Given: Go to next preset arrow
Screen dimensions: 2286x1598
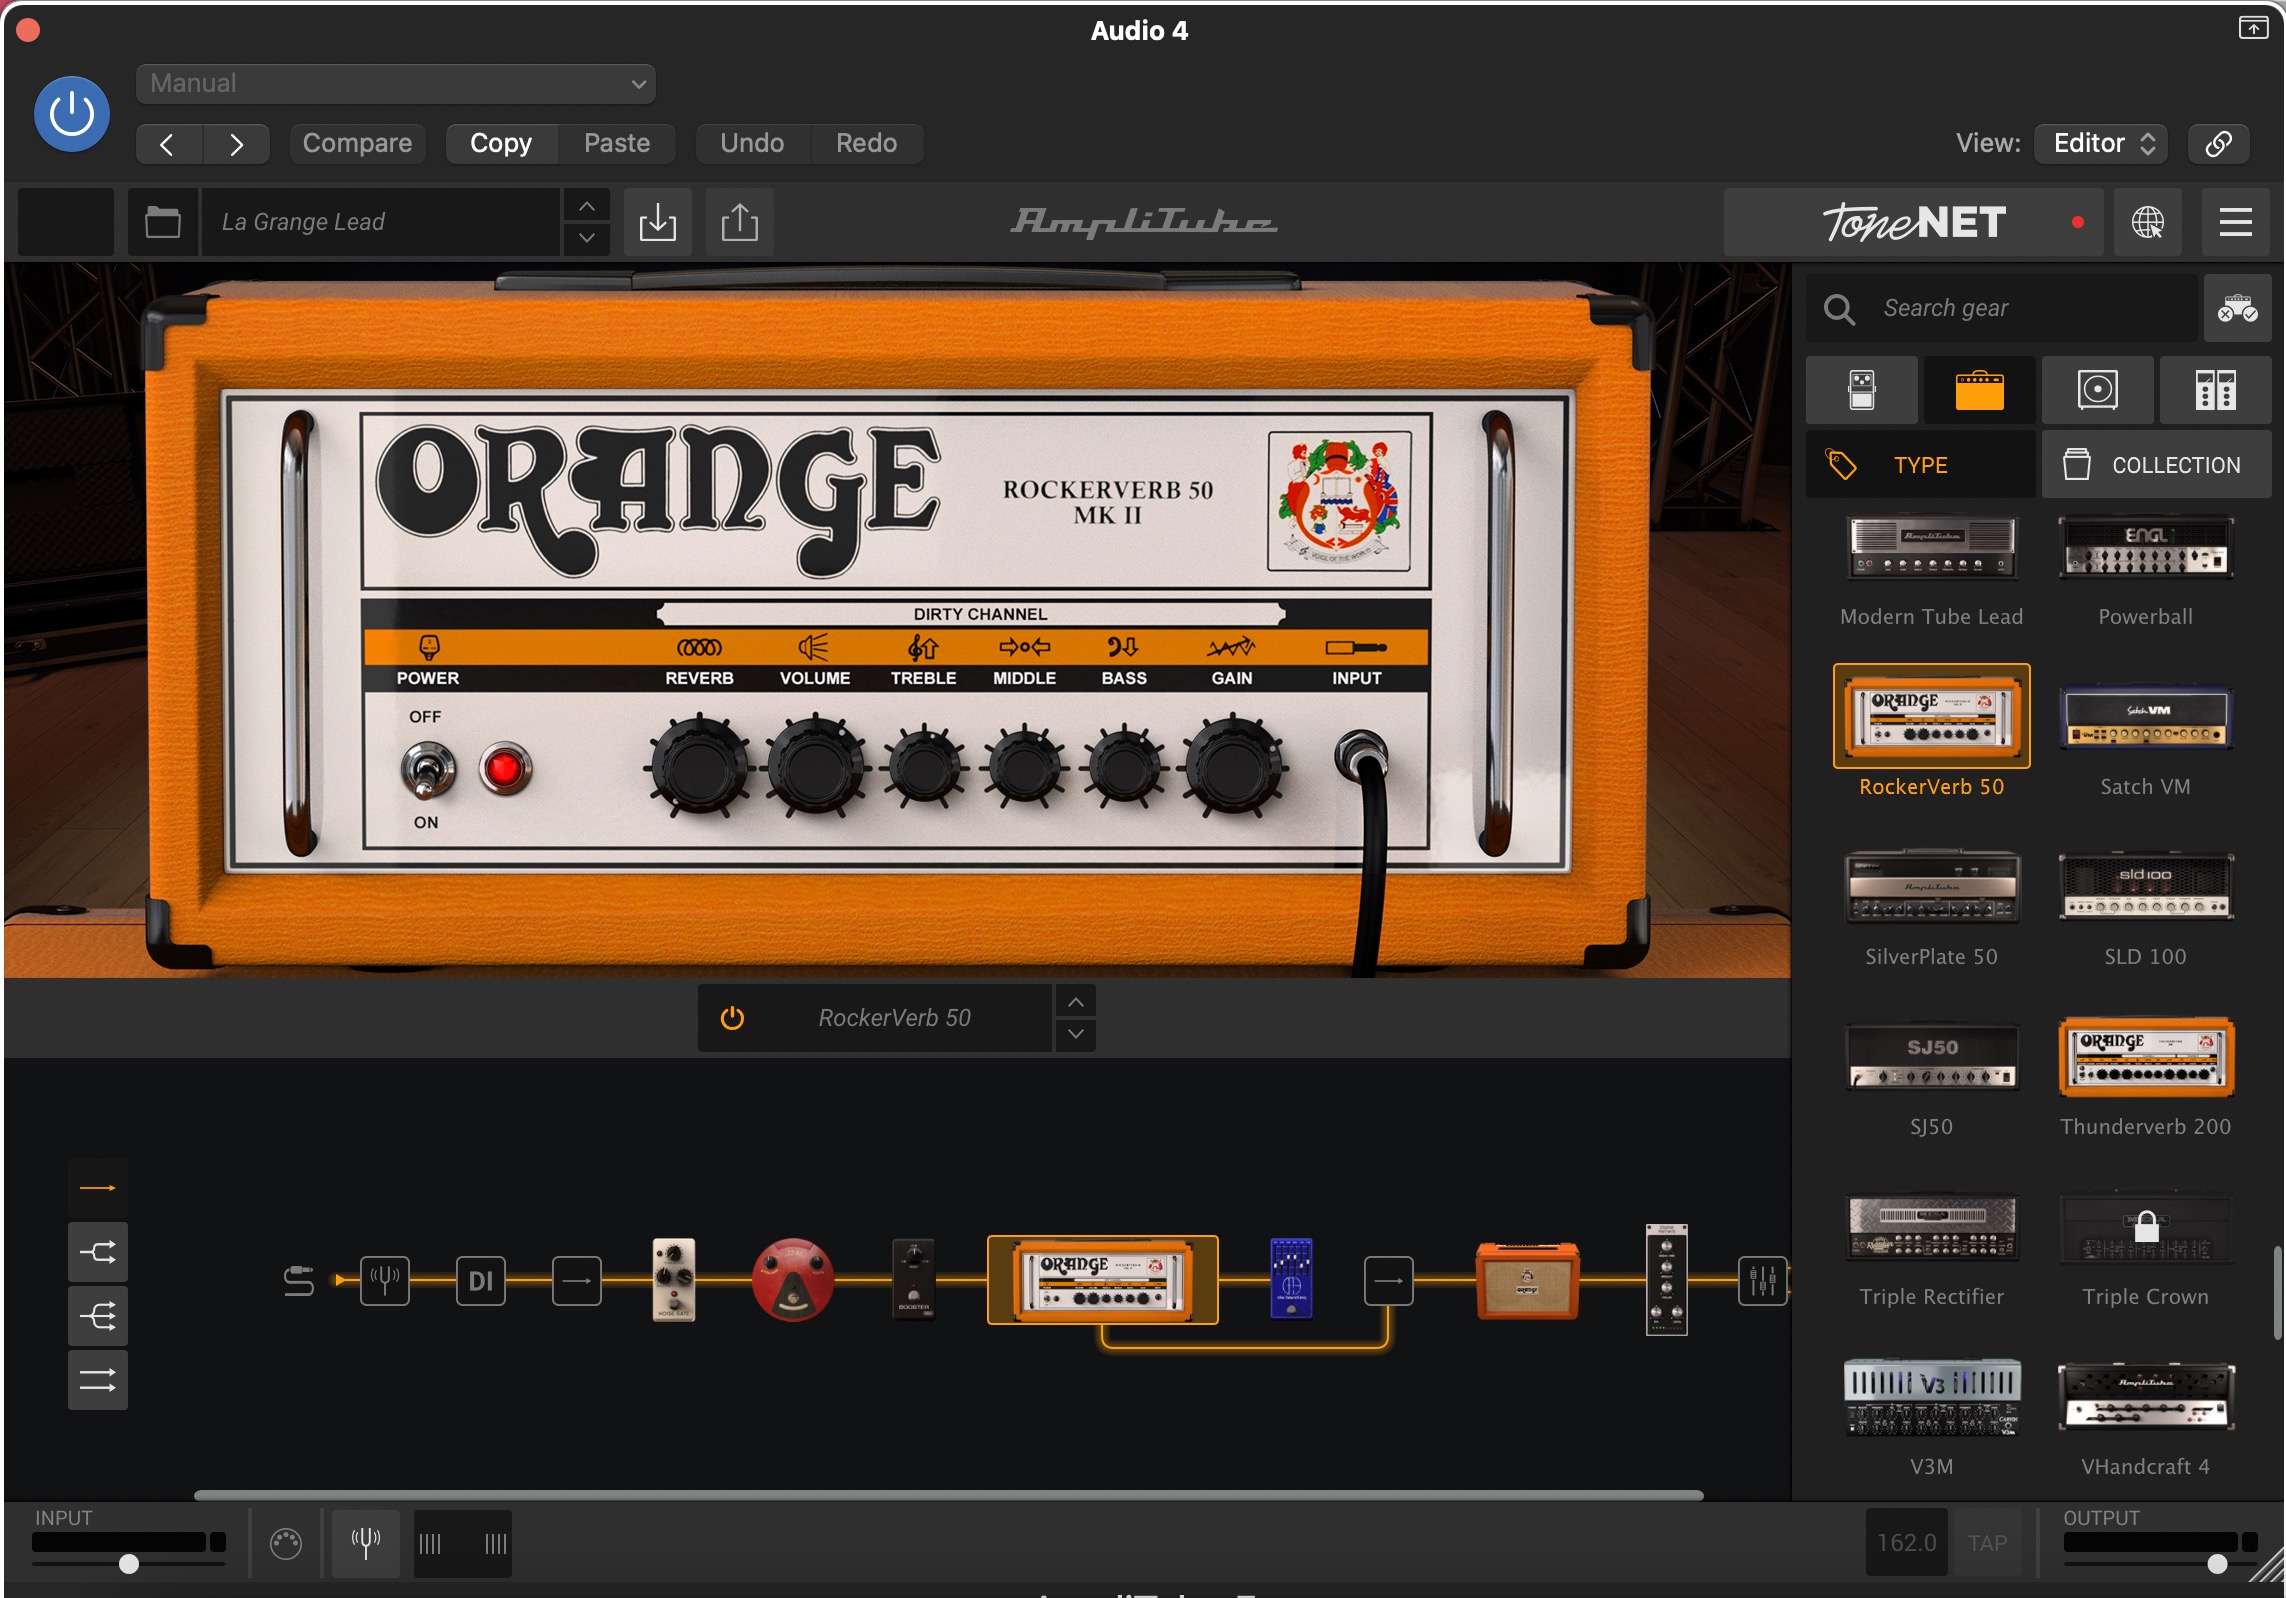Looking at the screenshot, I should tap(236, 144).
